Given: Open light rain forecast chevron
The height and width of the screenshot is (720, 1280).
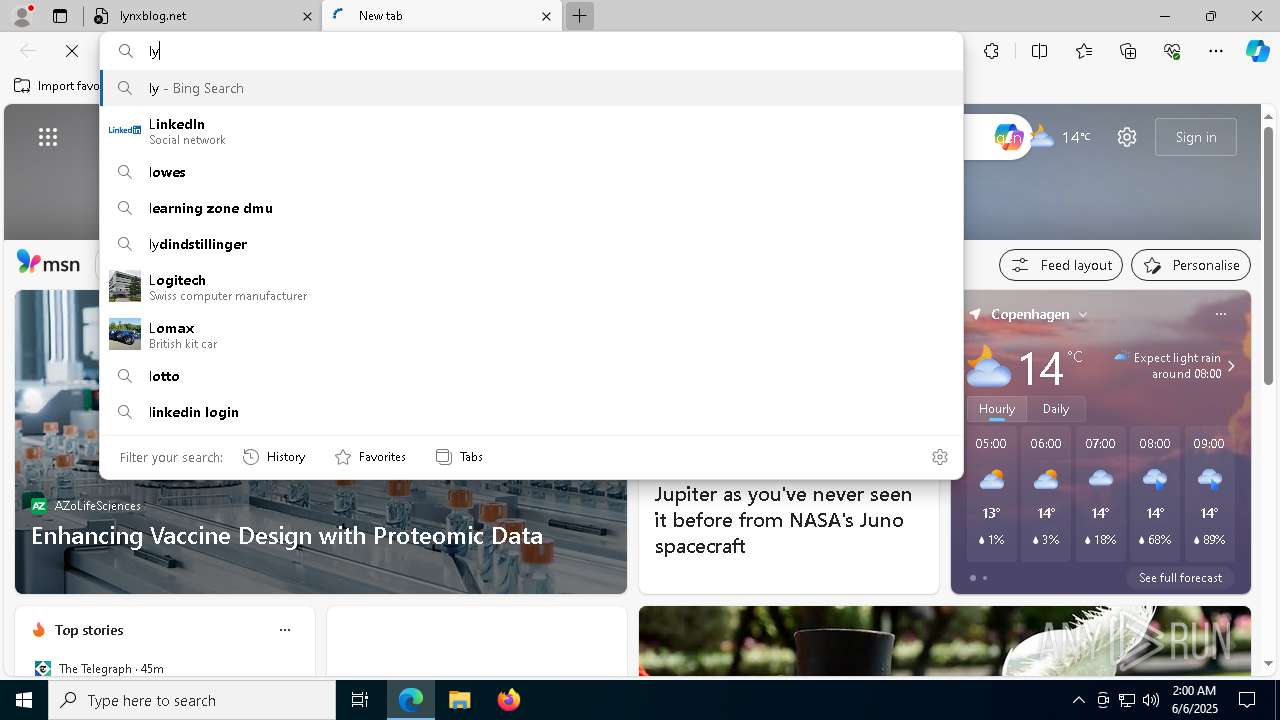Looking at the screenshot, I should point(1231,366).
